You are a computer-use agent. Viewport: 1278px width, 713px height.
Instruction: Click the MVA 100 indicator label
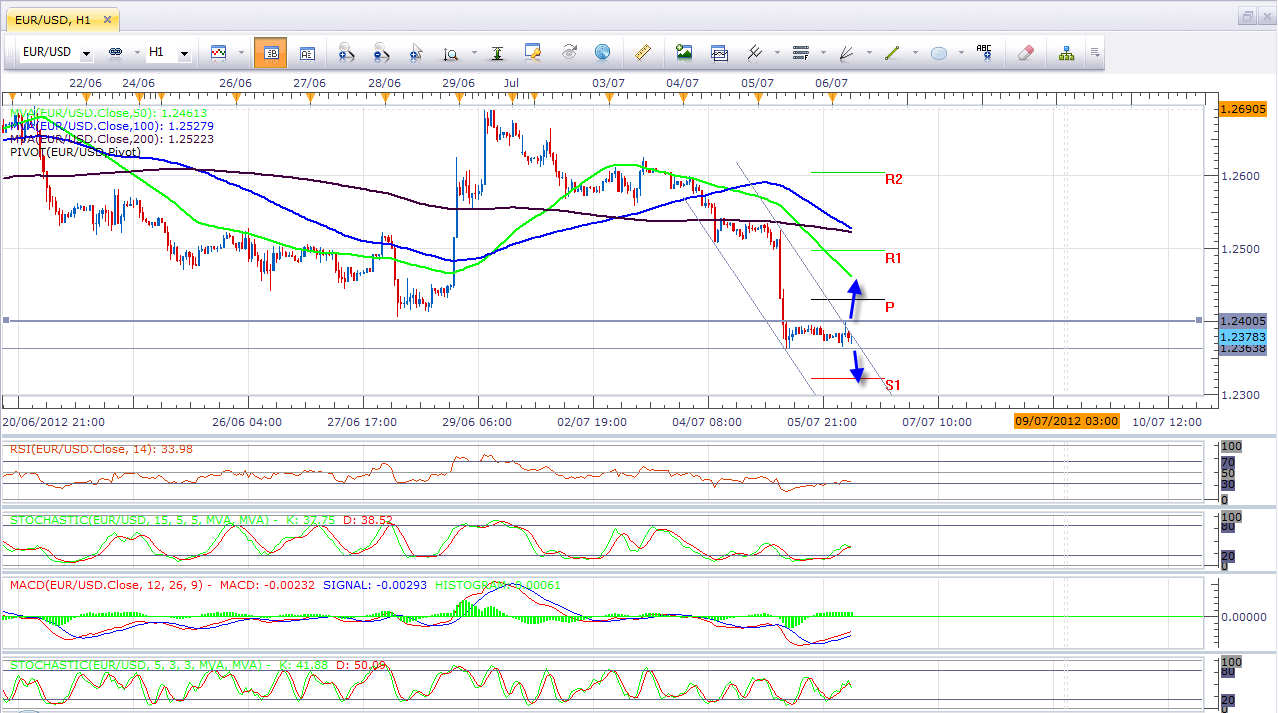tap(112, 126)
